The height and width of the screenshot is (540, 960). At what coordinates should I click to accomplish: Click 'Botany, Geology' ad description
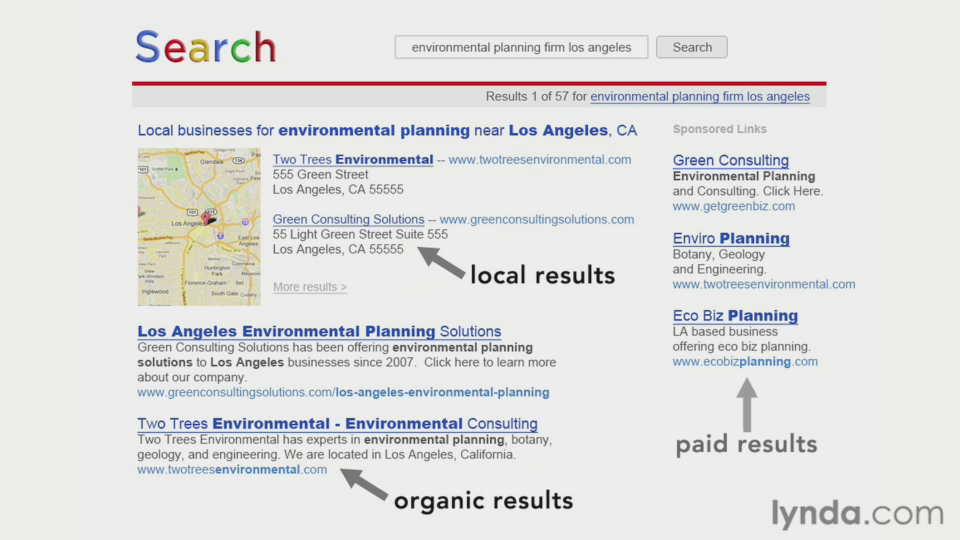pyautogui.click(x=719, y=255)
